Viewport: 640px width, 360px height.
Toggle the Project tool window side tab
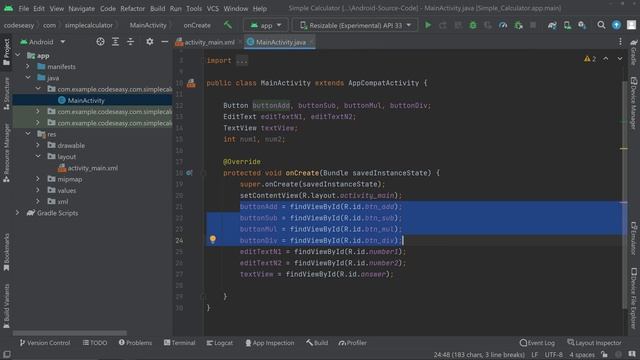point(6,52)
